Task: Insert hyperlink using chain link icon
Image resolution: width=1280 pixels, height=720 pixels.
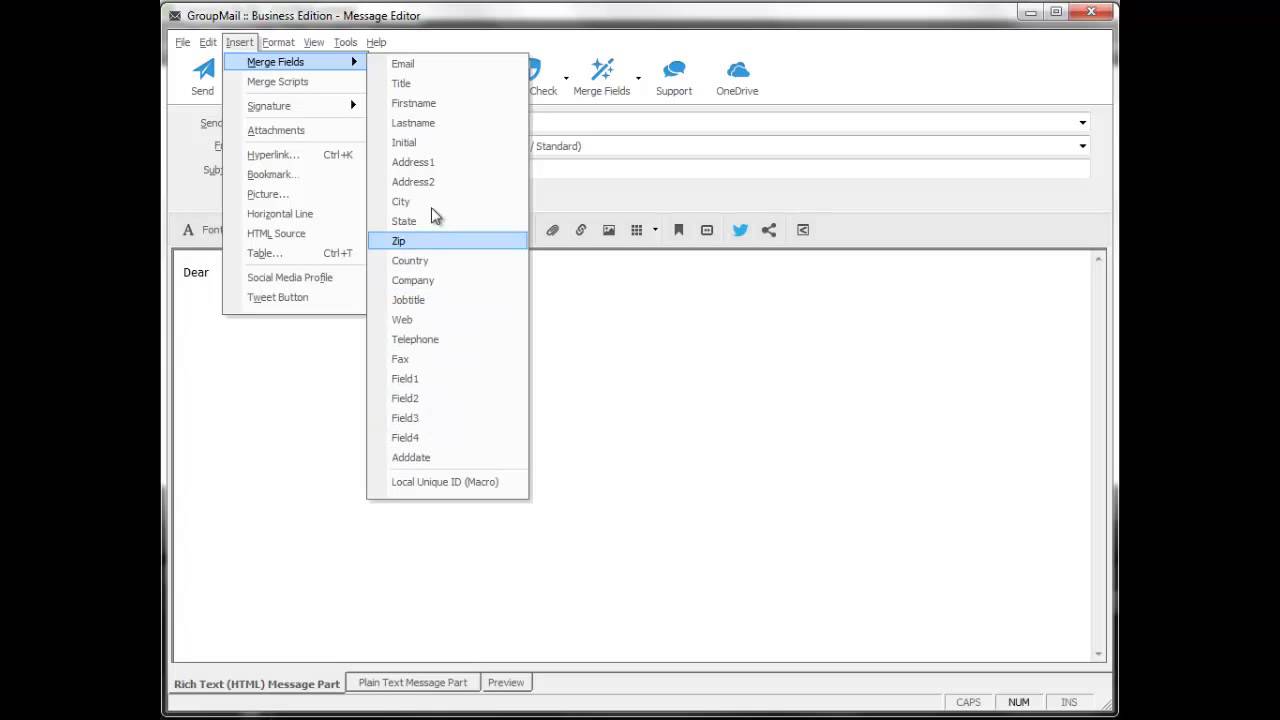Action: pyautogui.click(x=580, y=230)
